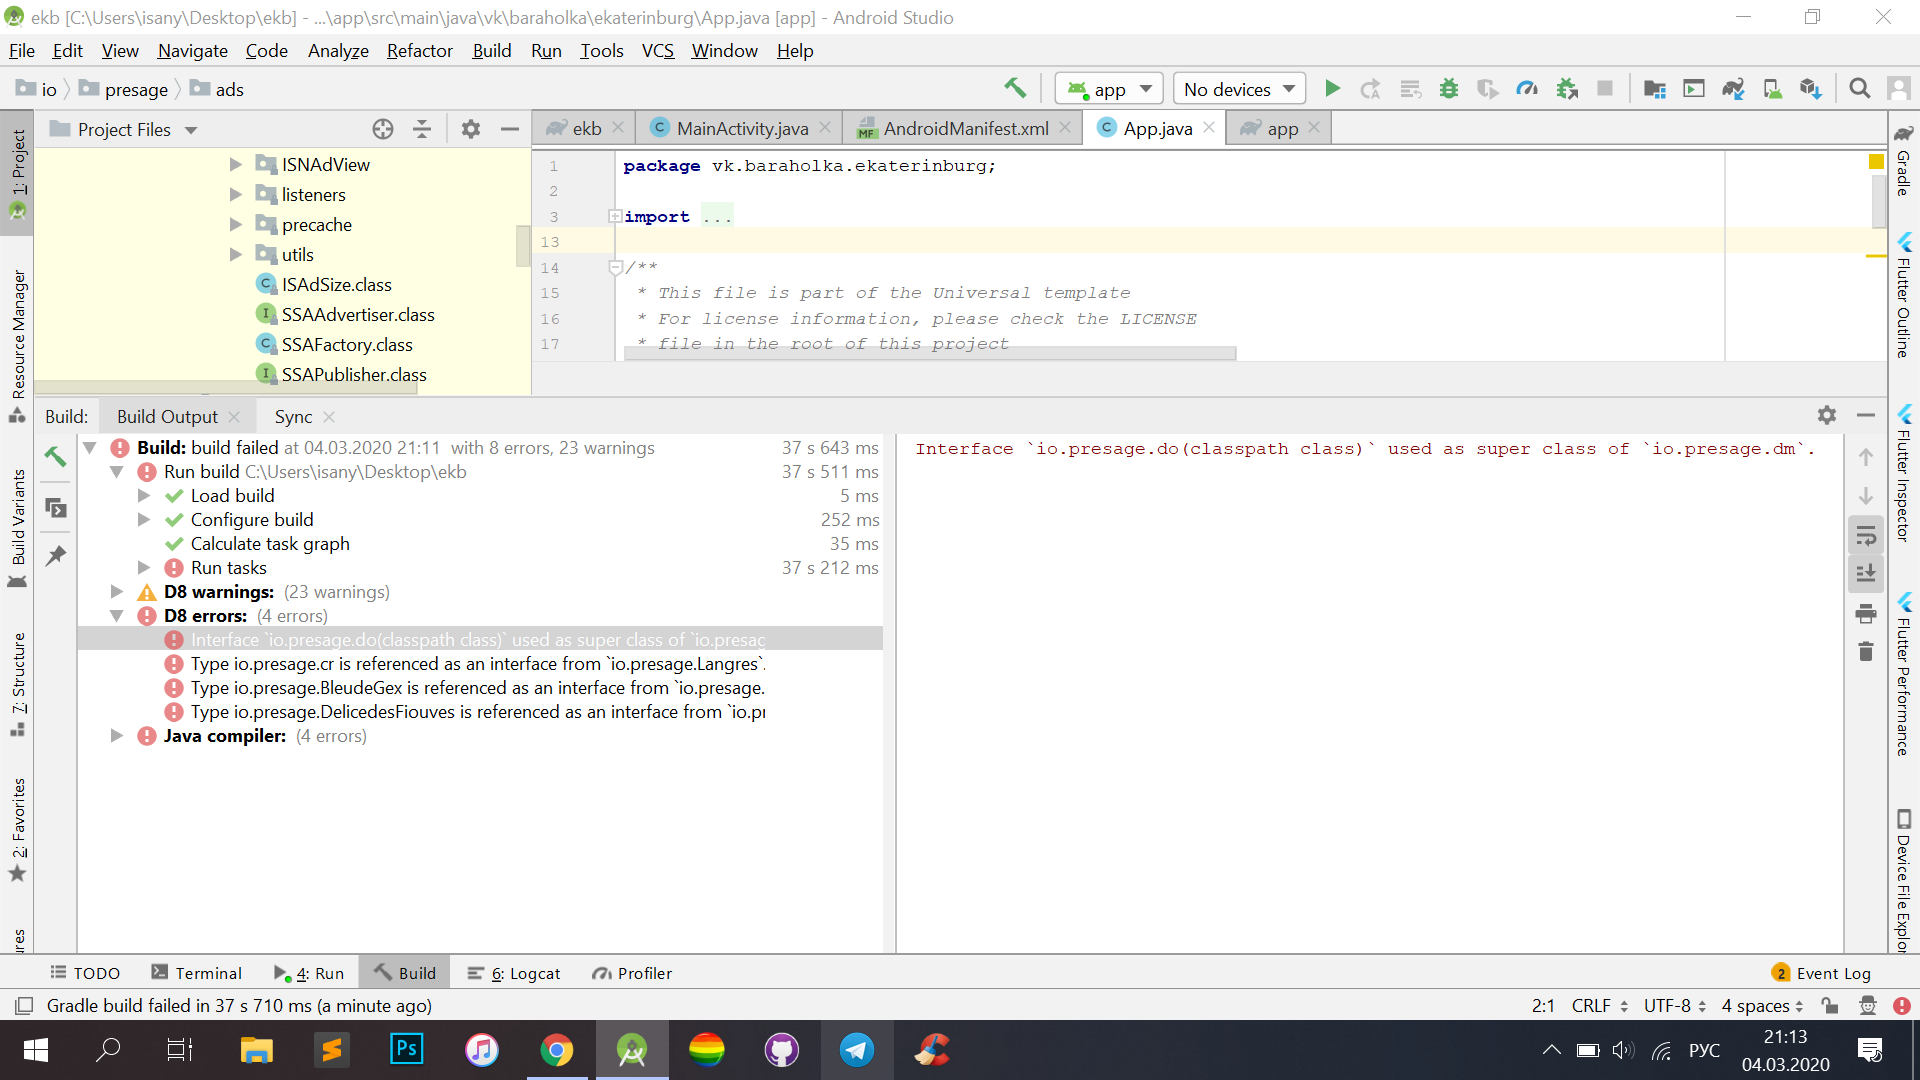Image resolution: width=1920 pixels, height=1080 pixels.
Task: Toggle the Z: Structure side panel
Action: coord(17,684)
